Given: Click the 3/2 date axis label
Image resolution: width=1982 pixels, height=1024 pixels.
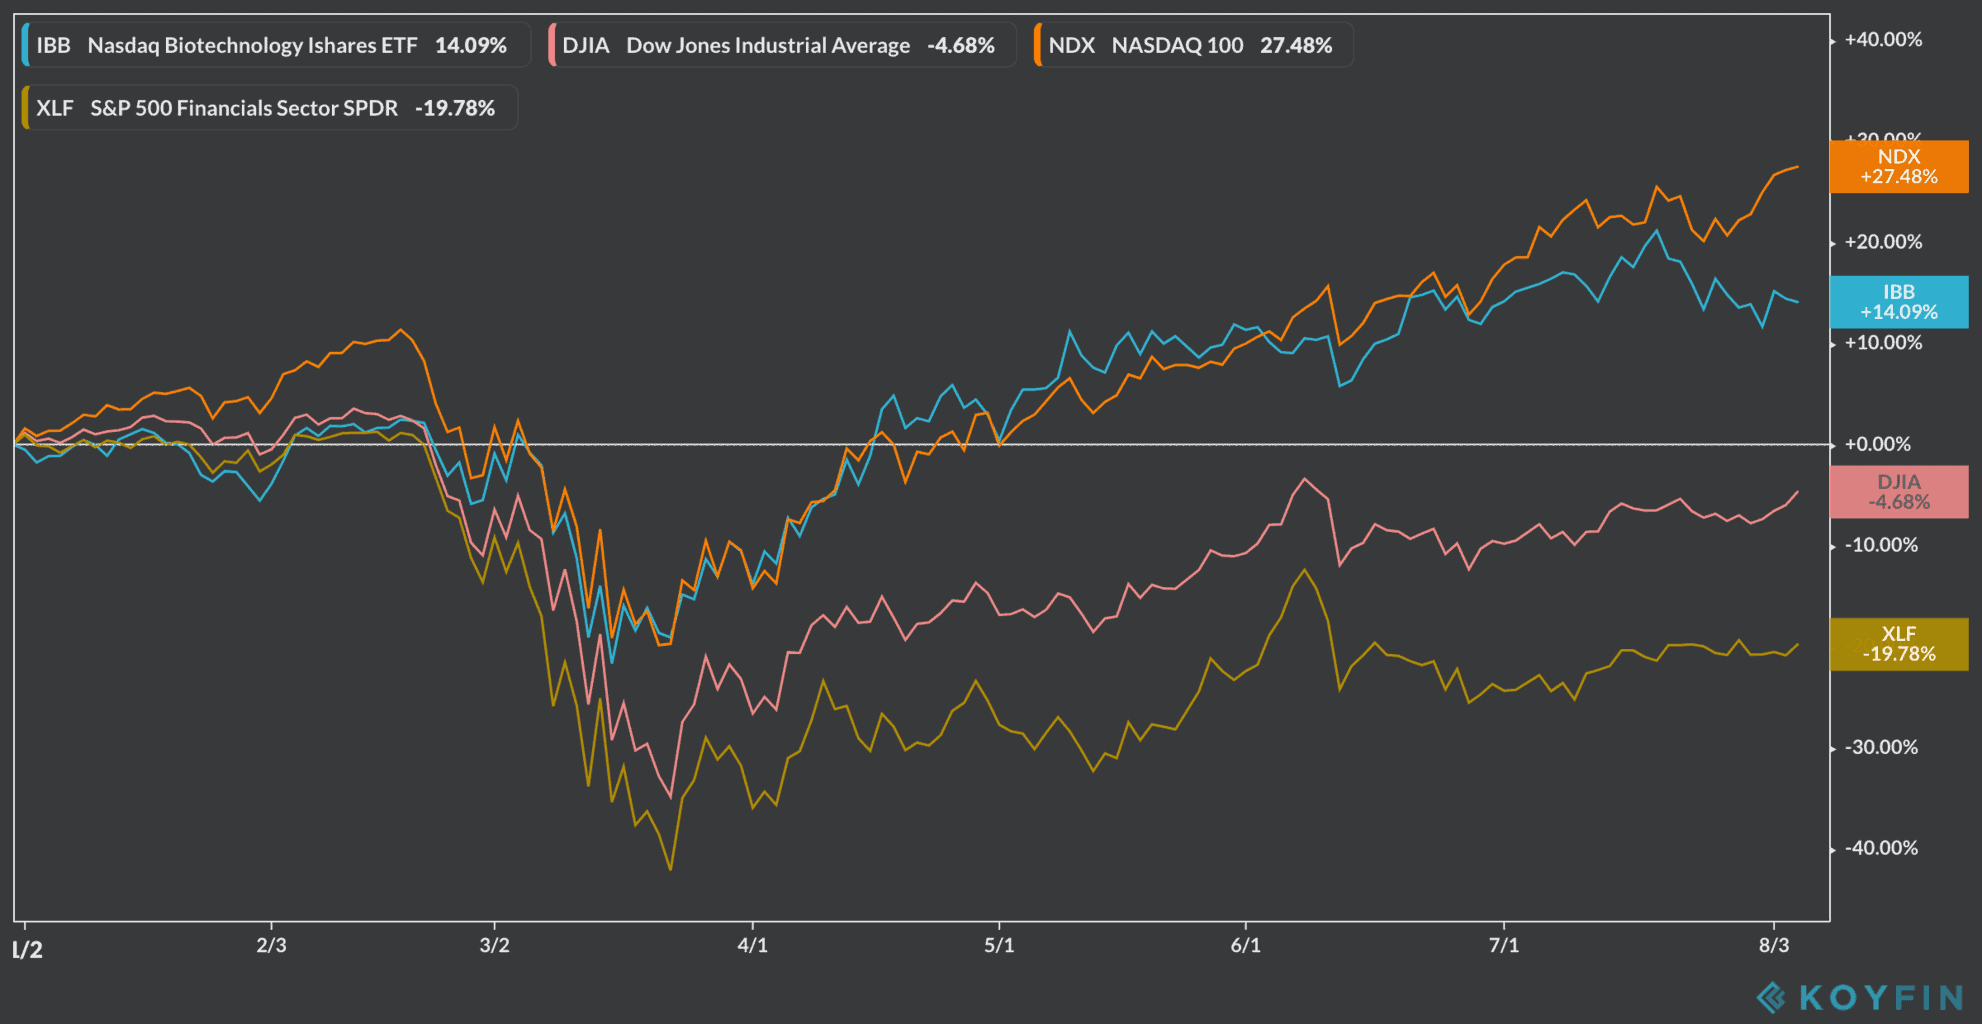Looking at the screenshot, I should pyautogui.click(x=494, y=945).
